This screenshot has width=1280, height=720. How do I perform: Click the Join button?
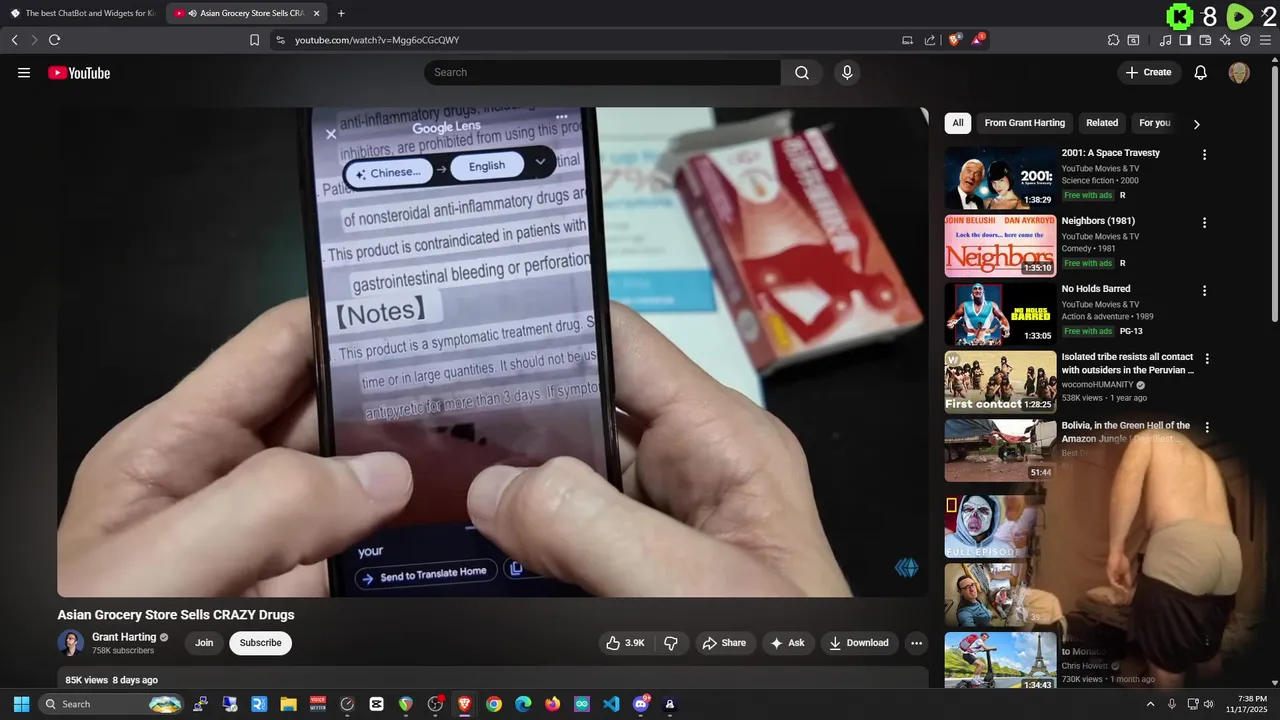click(x=204, y=643)
